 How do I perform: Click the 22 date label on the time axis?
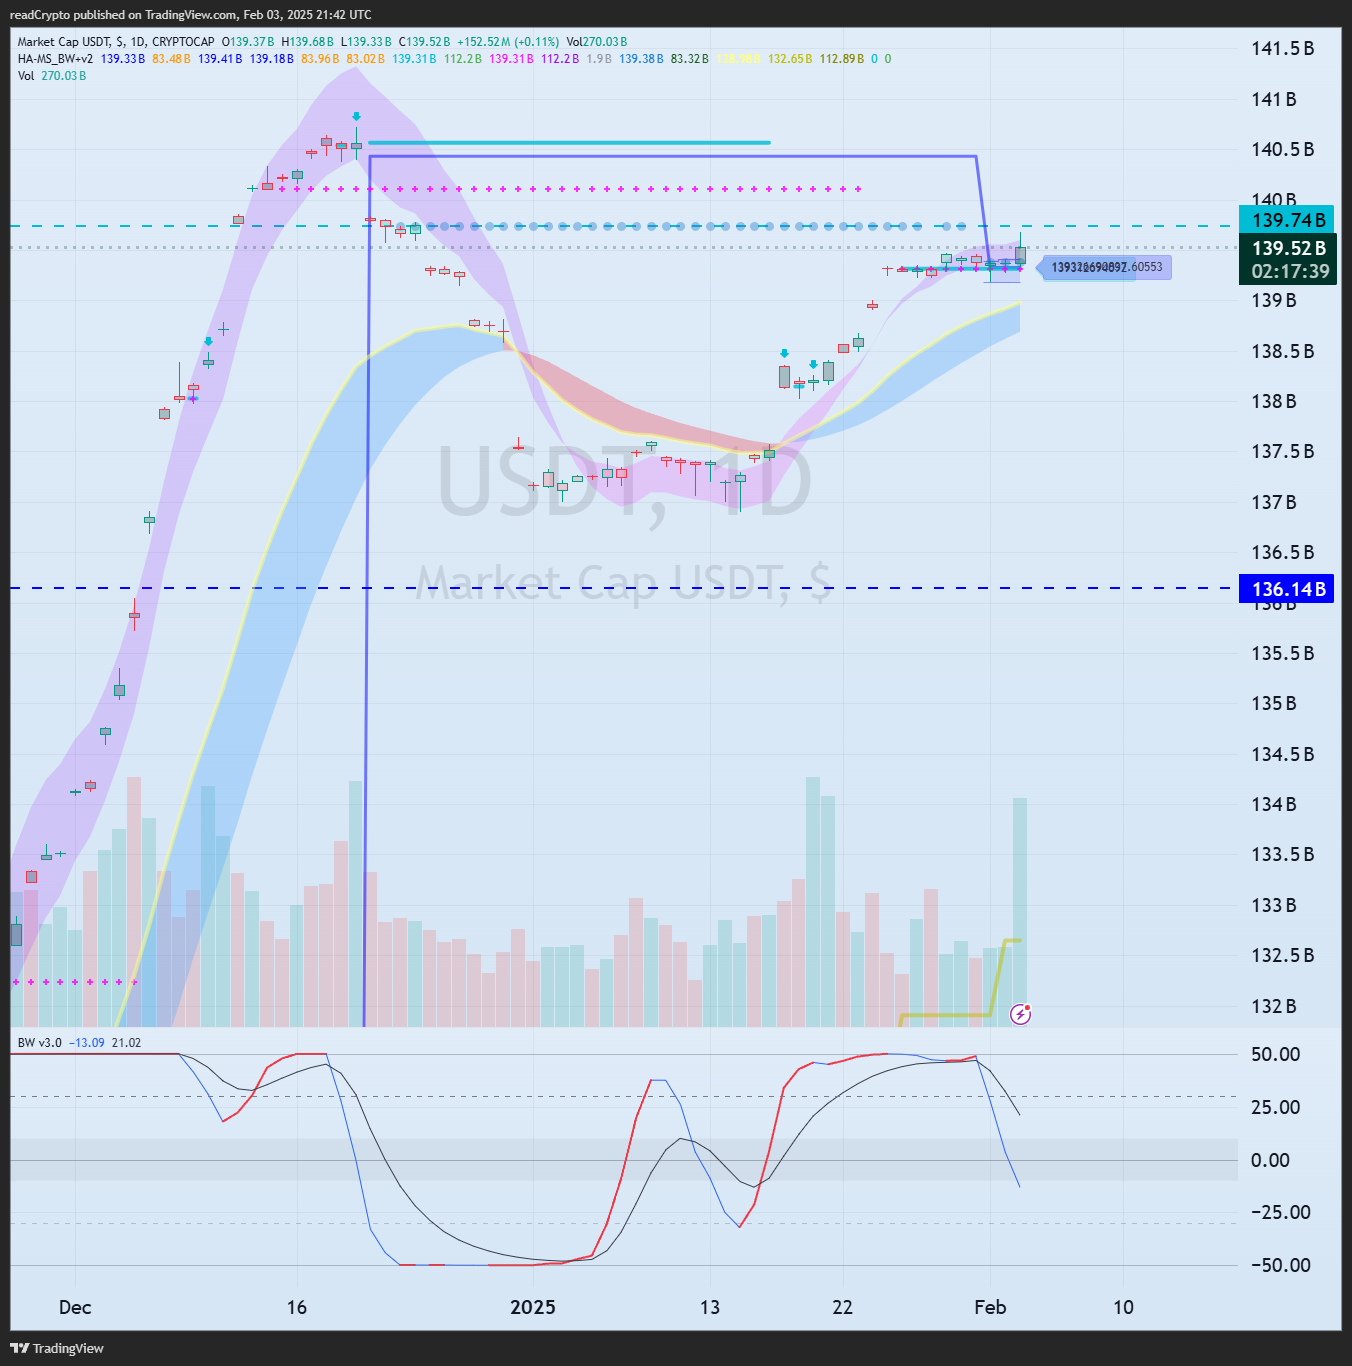click(843, 1307)
